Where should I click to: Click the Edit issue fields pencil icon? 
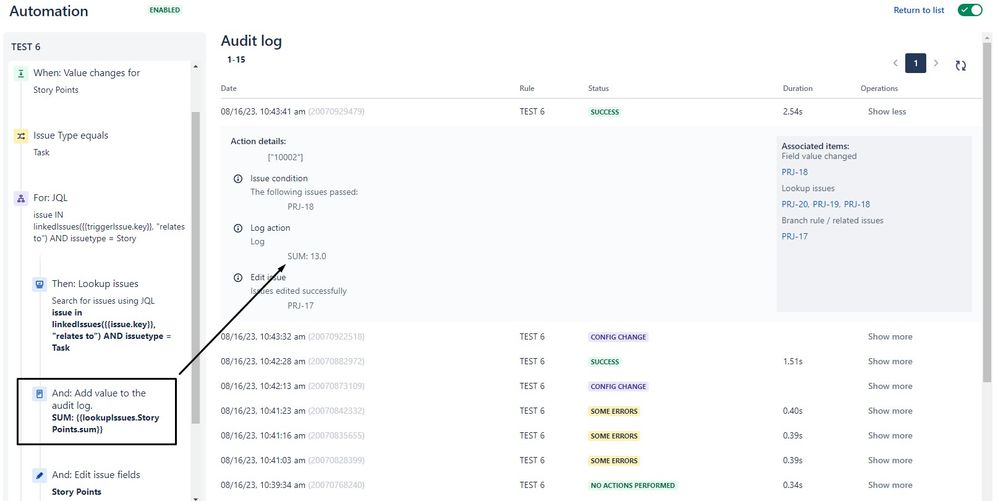click(x=40, y=475)
